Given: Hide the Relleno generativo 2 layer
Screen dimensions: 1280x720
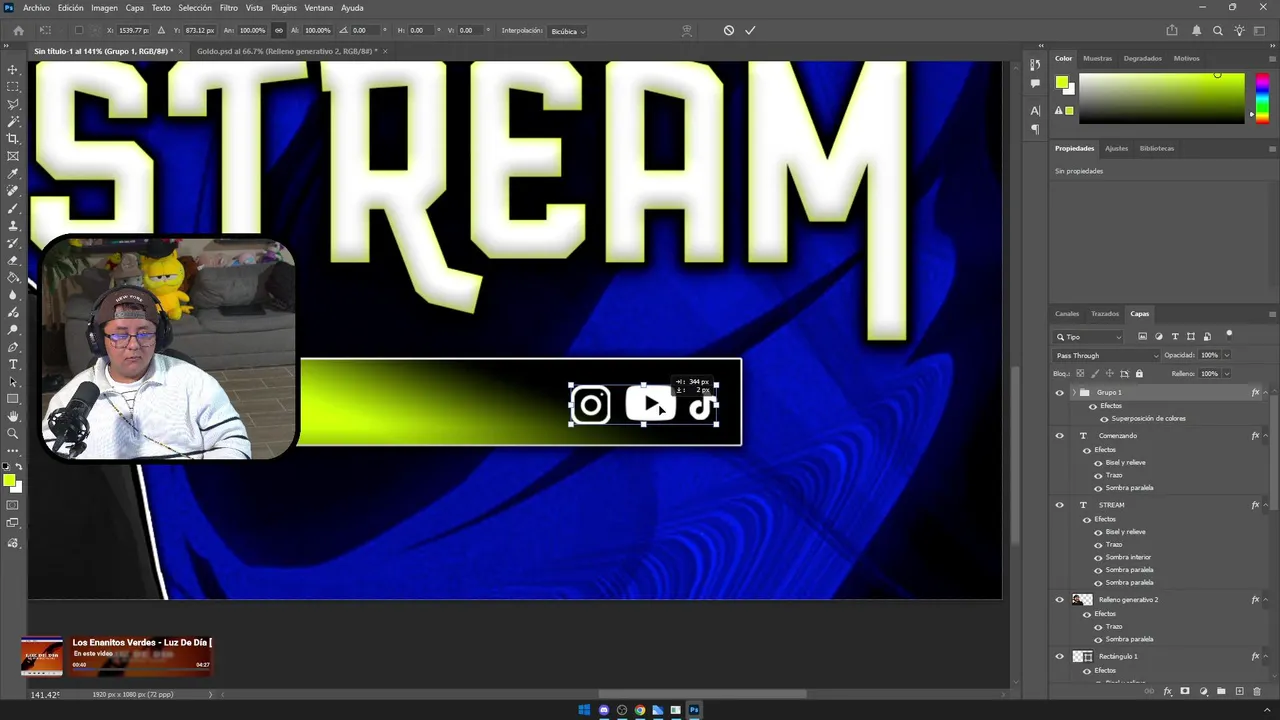Looking at the screenshot, I should pyautogui.click(x=1060, y=600).
